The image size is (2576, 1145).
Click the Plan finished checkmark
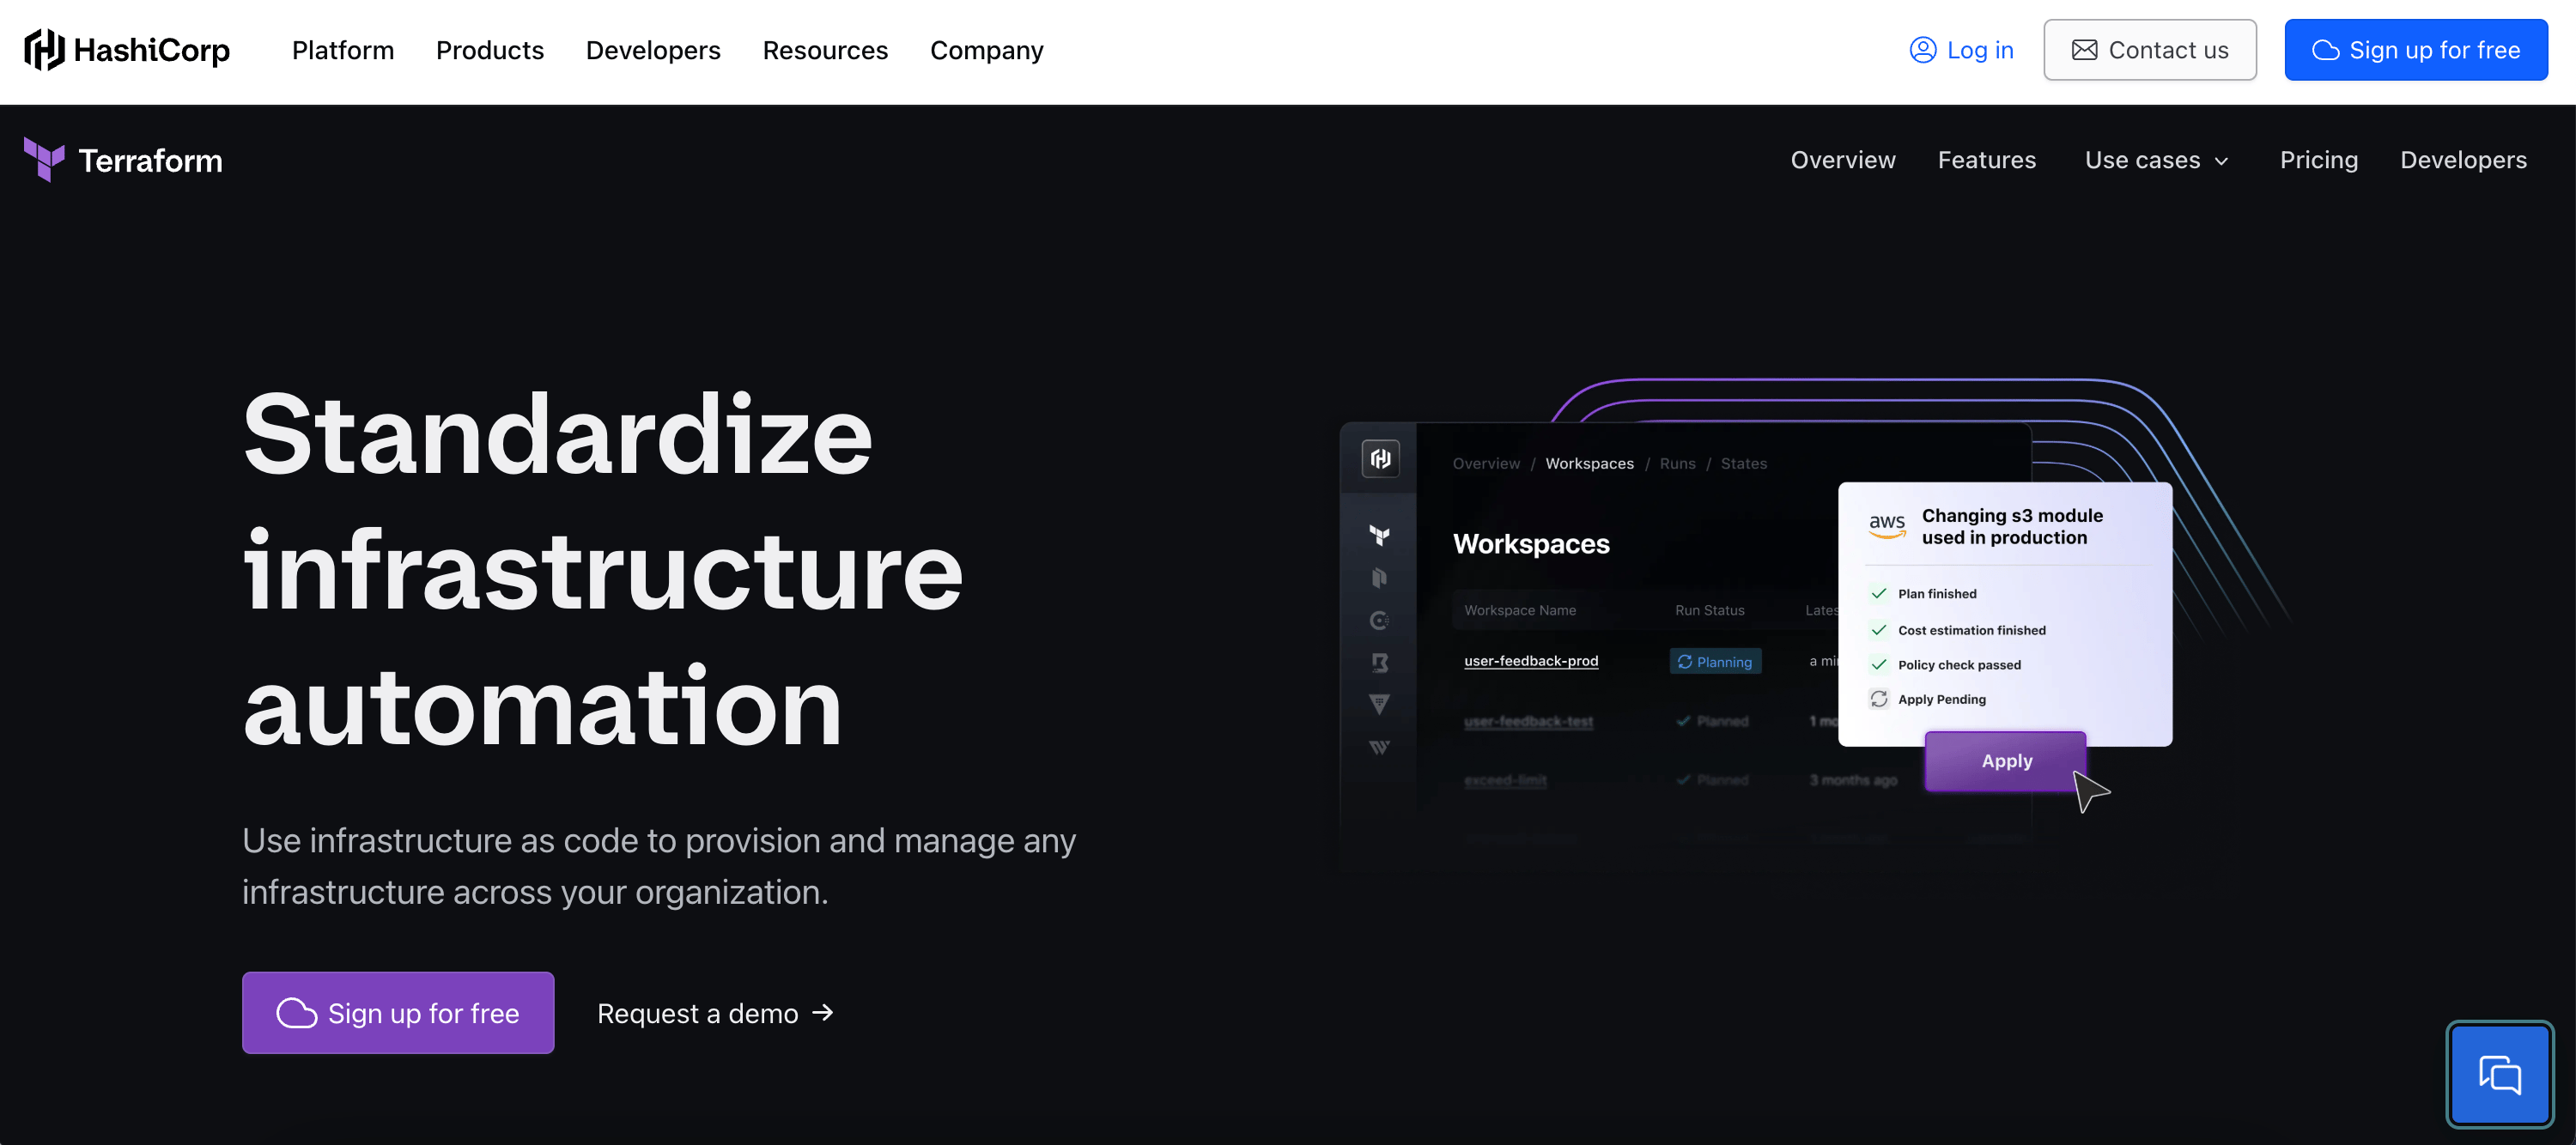pos(1879,594)
